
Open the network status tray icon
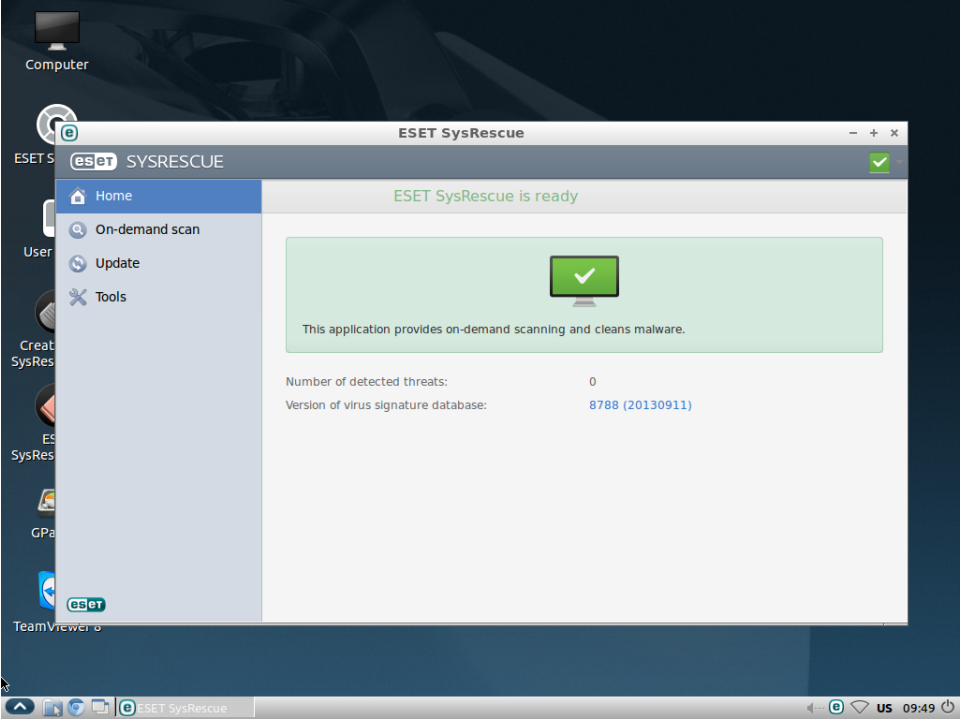(859, 708)
